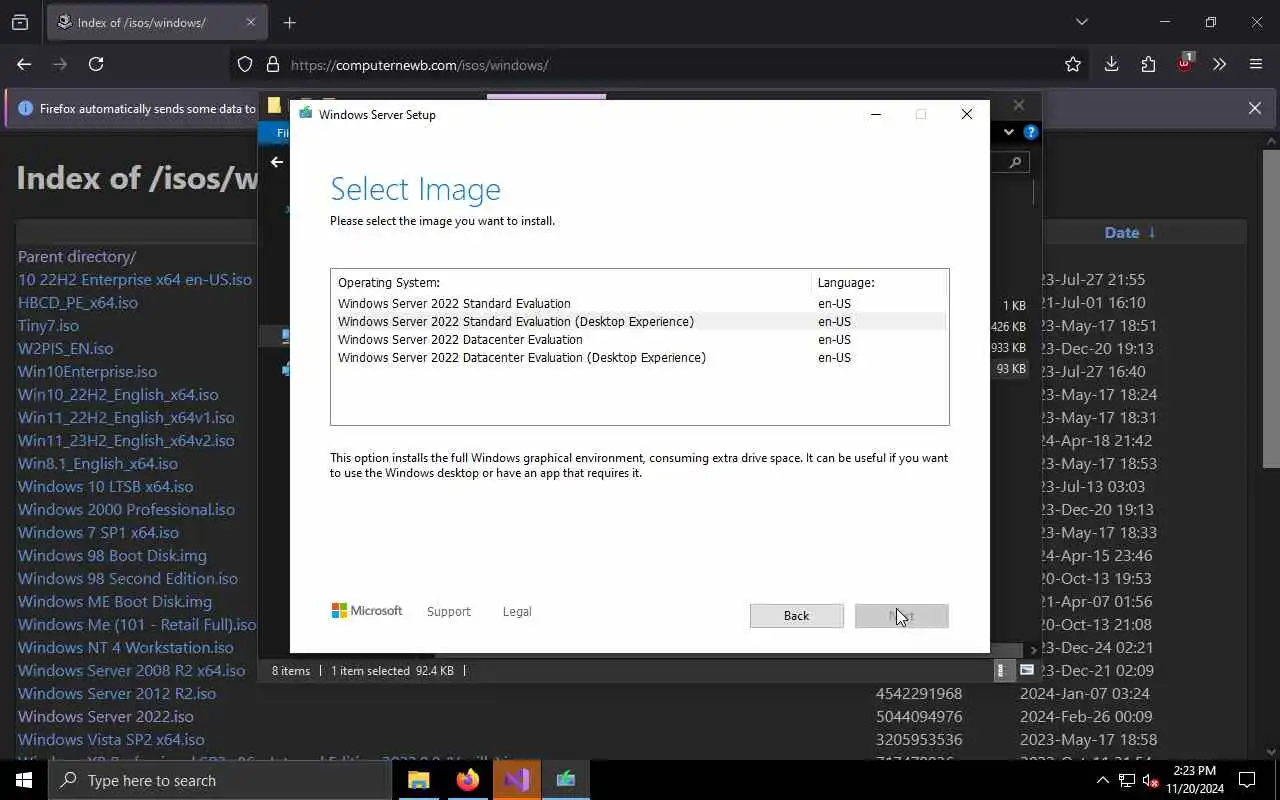The width and height of the screenshot is (1280, 800).
Task: Open the Firefox extensions puzzle icon
Action: tap(1148, 64)
